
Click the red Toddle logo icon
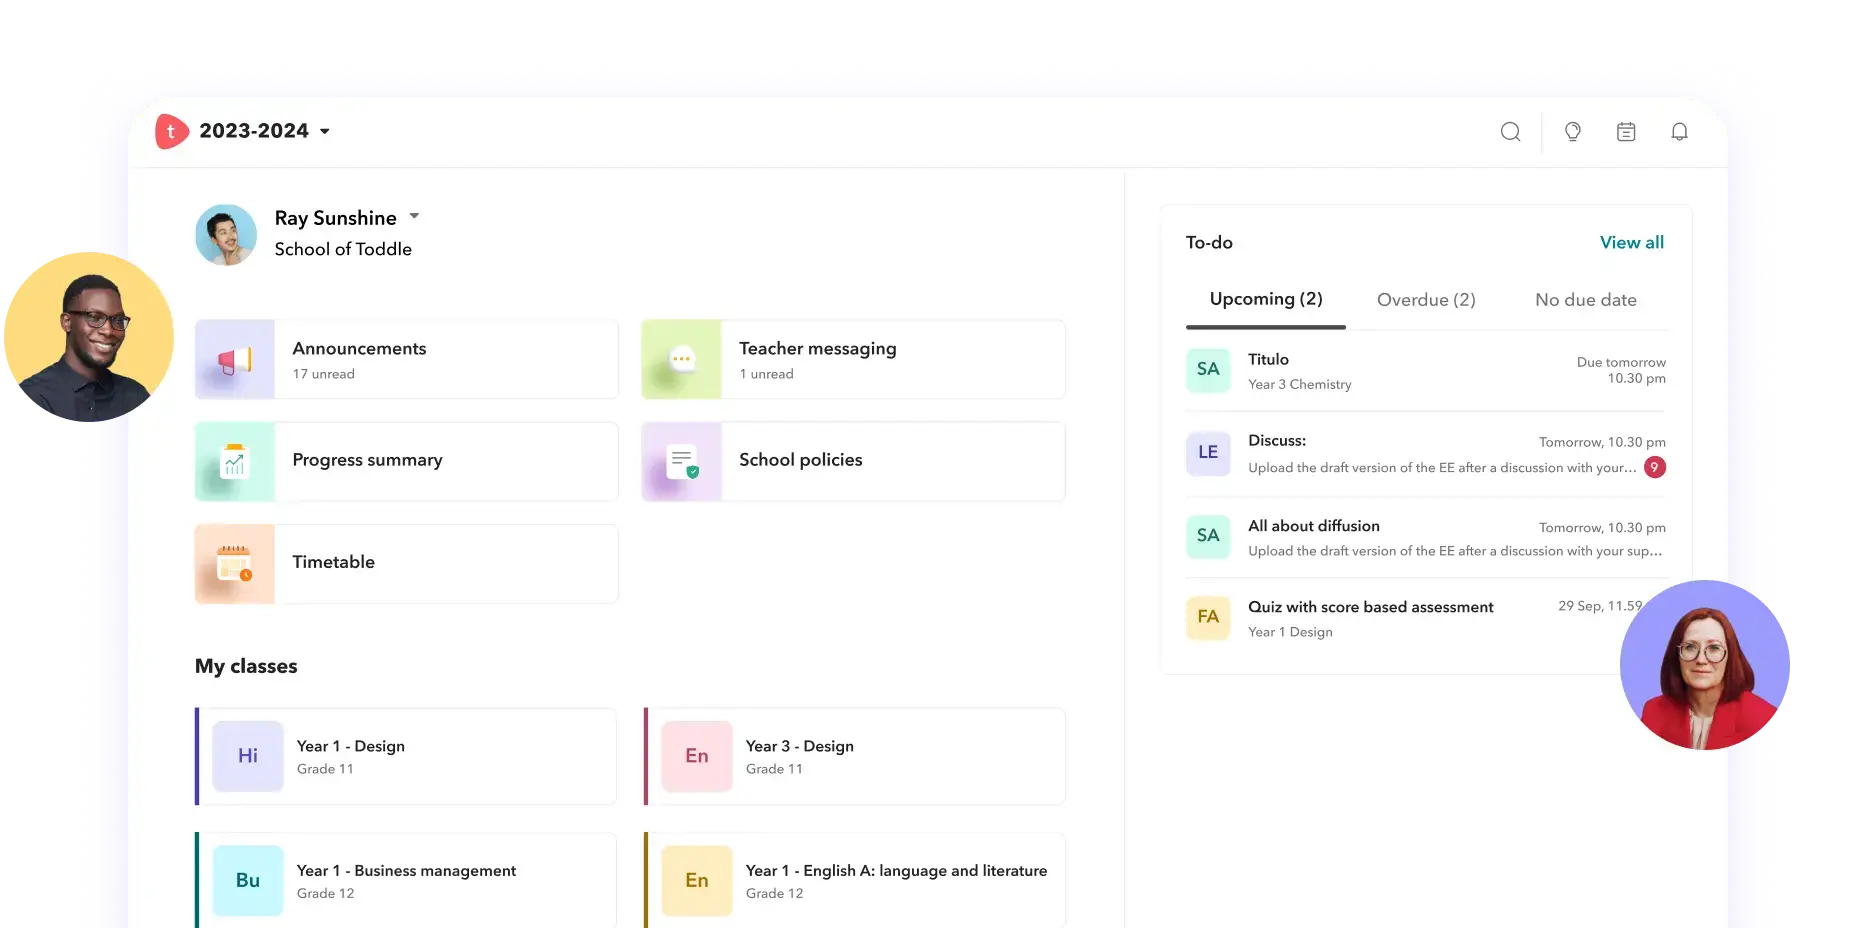(171, 131)
